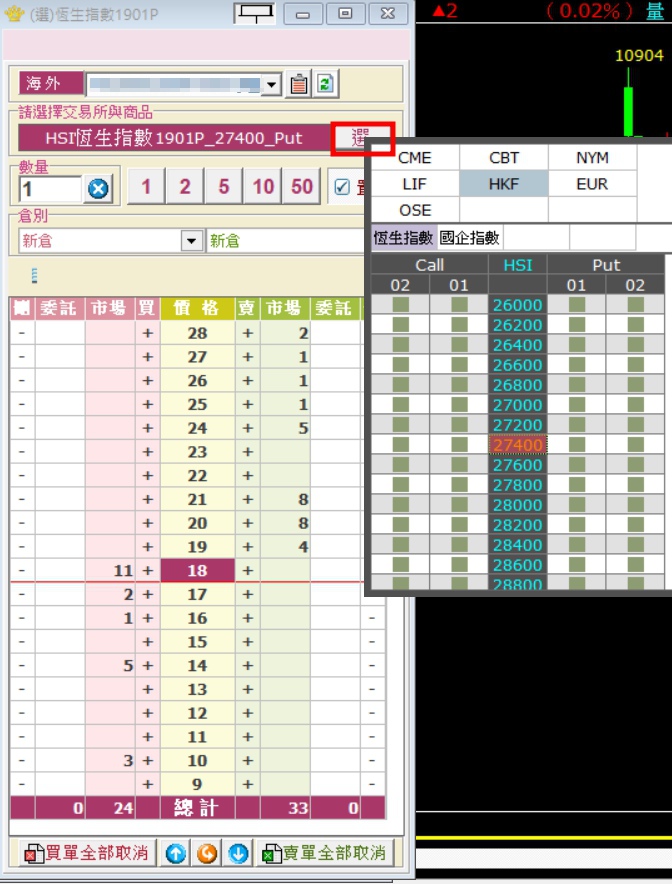Image resolution: width=672 pixels, height=884 pixels.
Task: Select Call 01 square for strike 28400
Action: point(459,545)
